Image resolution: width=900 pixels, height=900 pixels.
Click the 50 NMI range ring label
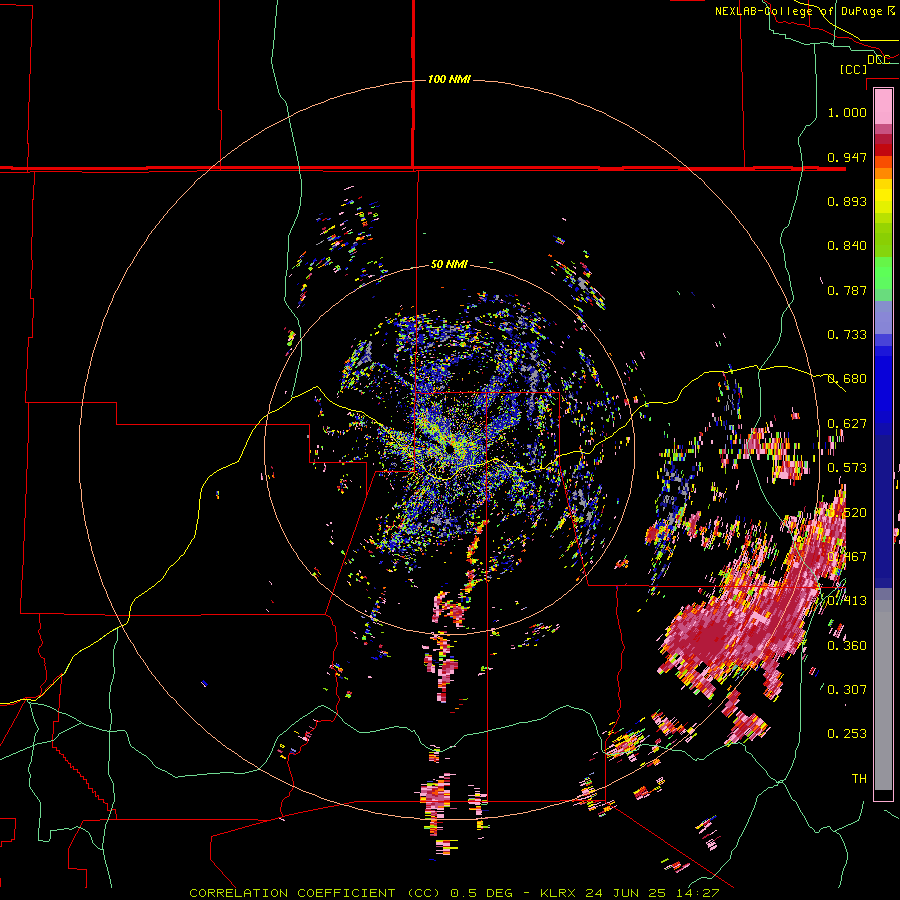pos(449,264)
